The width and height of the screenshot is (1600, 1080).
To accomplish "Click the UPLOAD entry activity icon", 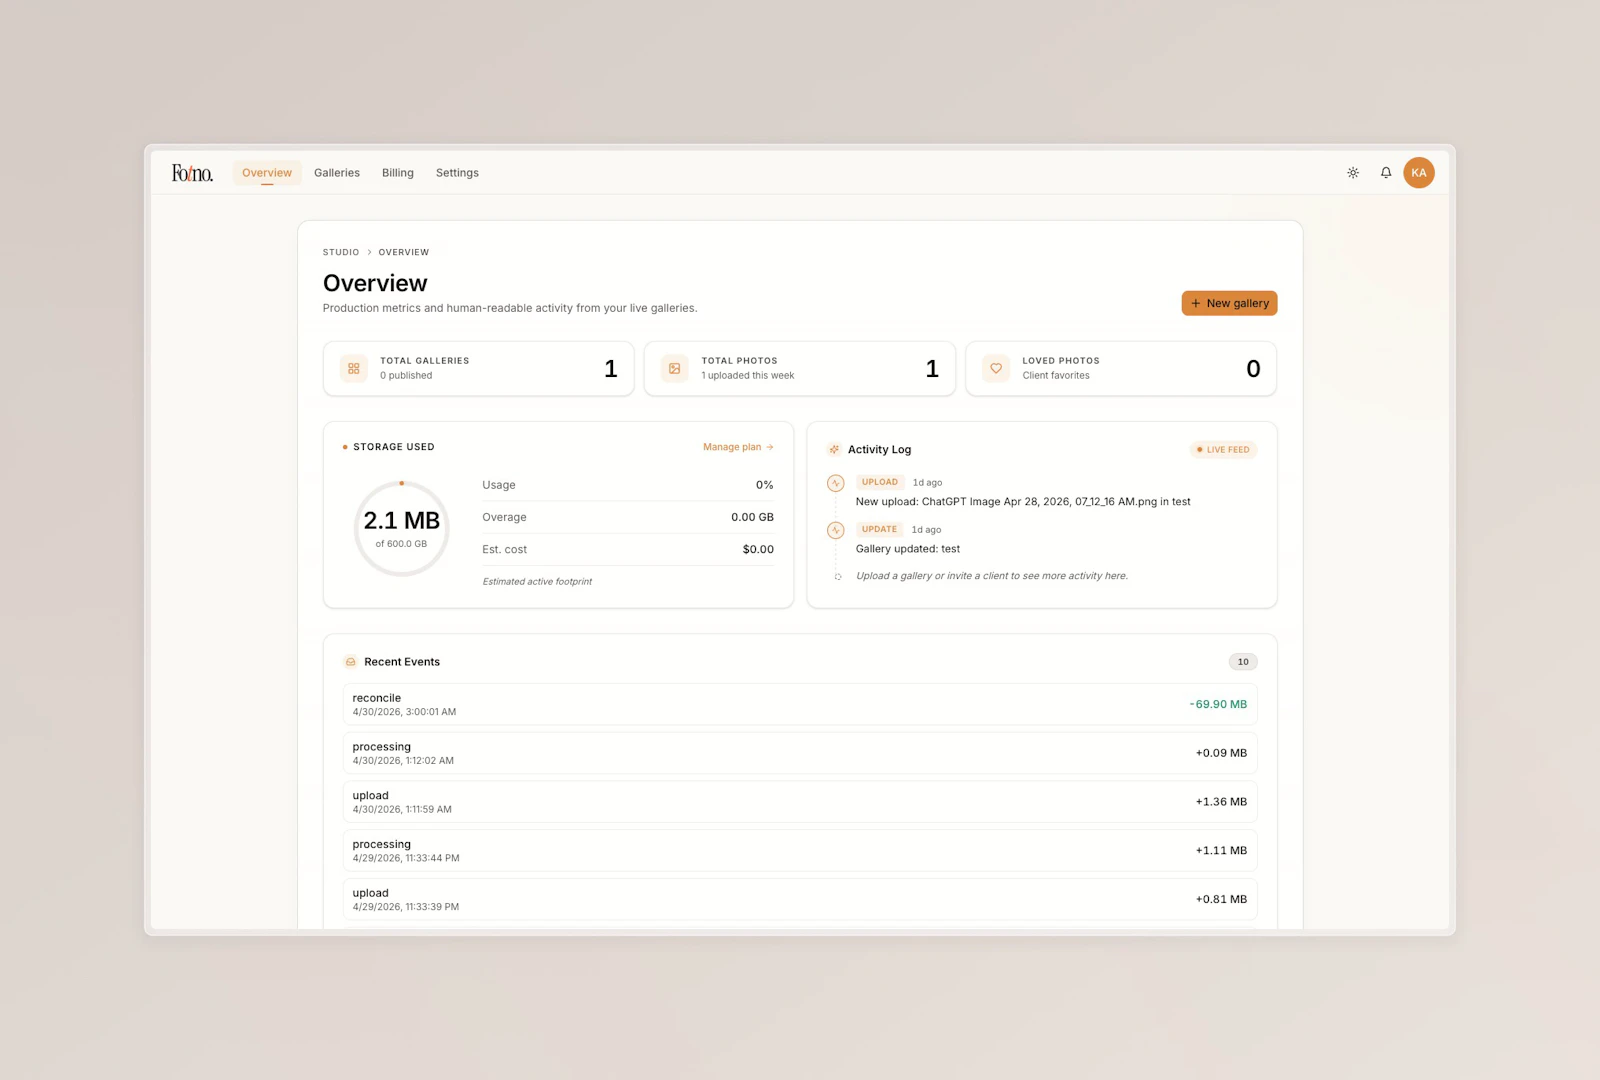I will click(x=836, y=483).
